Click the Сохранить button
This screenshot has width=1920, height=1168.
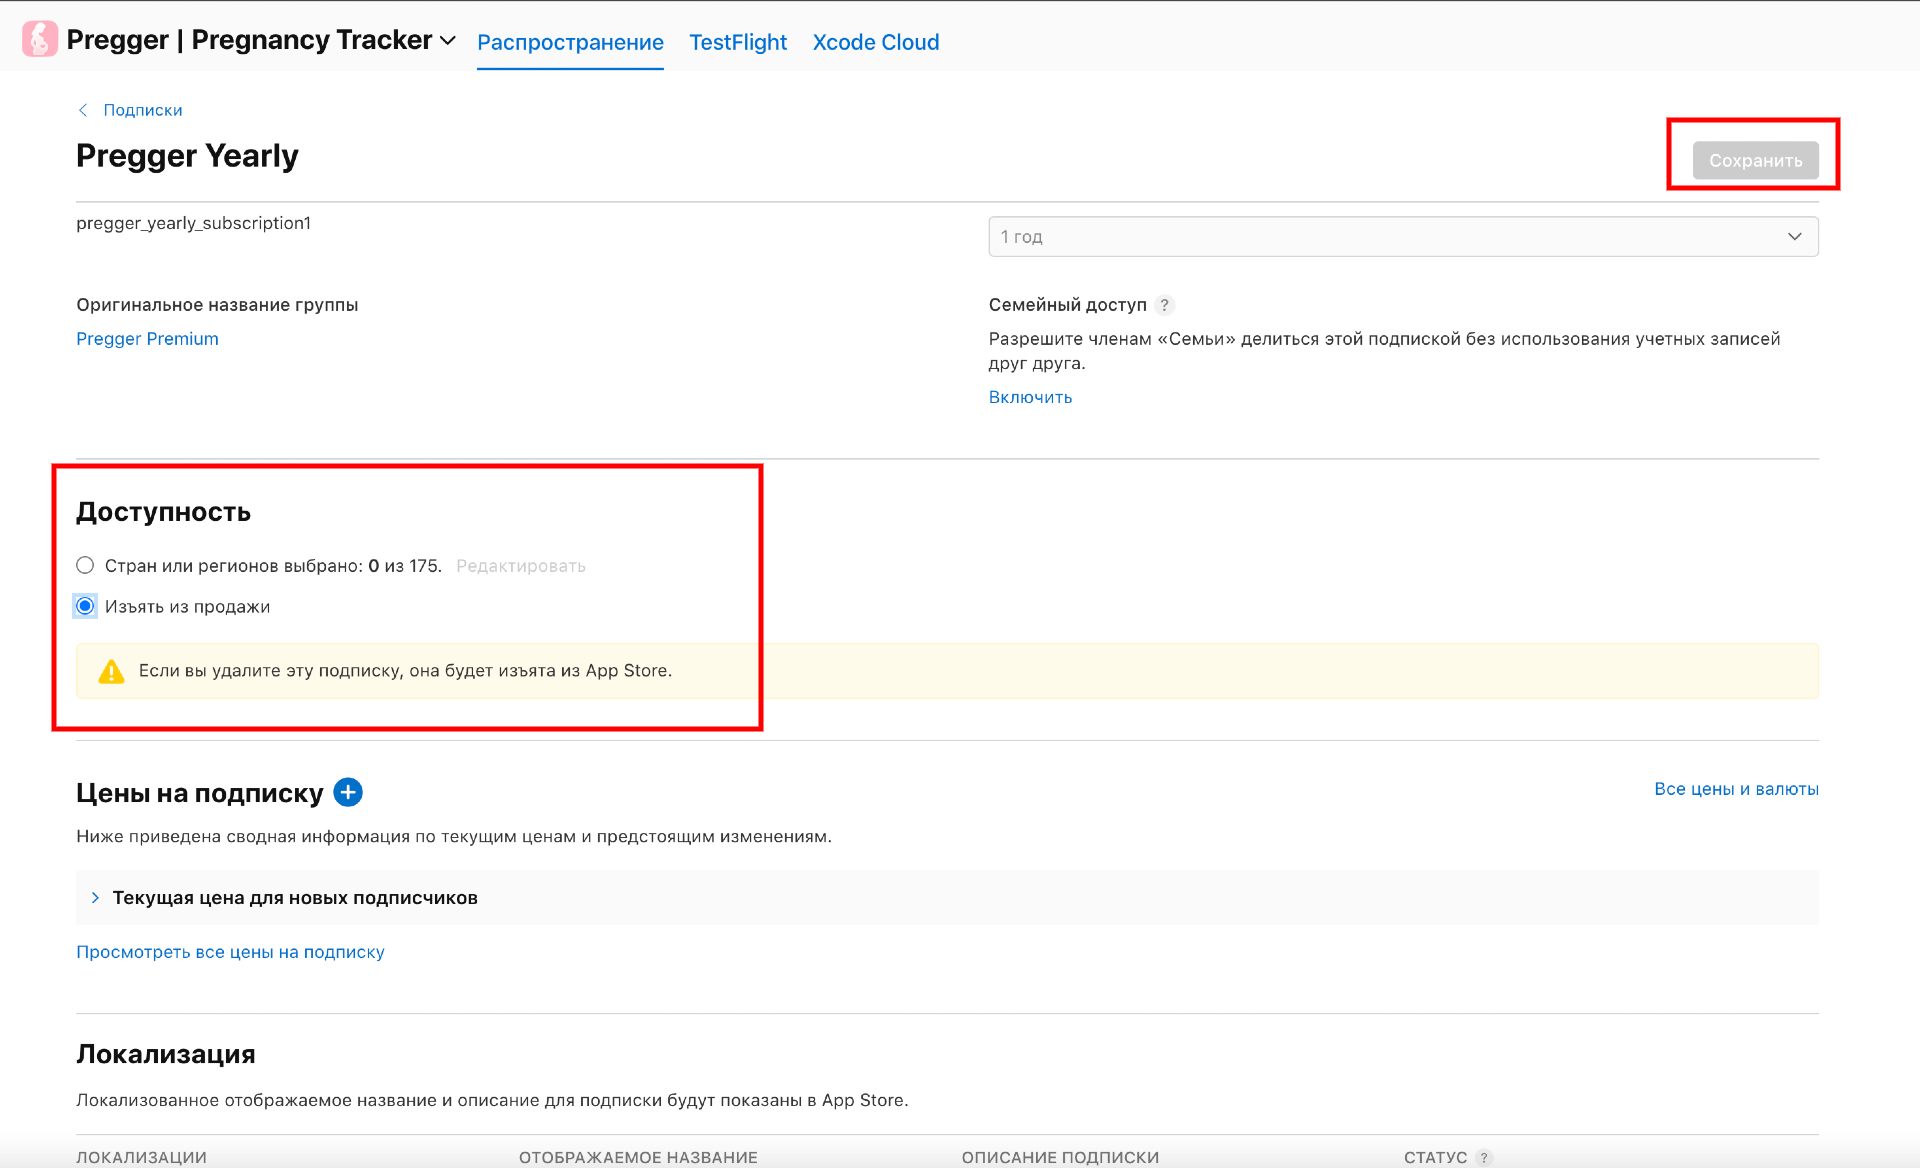coord(1754,160)
